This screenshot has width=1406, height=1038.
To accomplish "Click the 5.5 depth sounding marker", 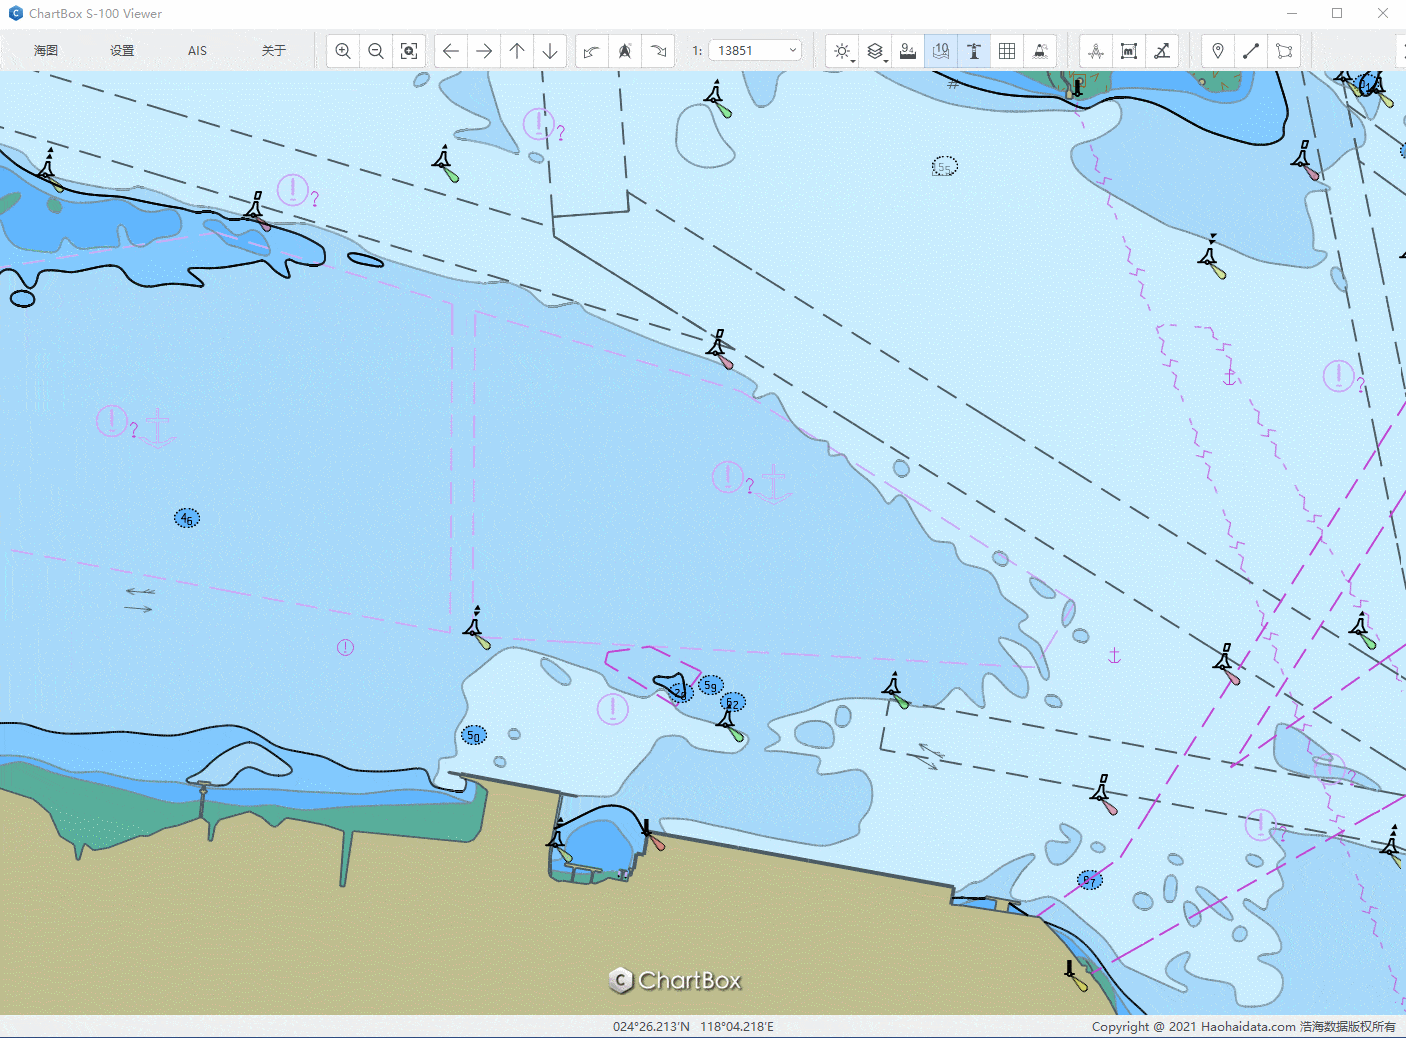I will [945, 166].
